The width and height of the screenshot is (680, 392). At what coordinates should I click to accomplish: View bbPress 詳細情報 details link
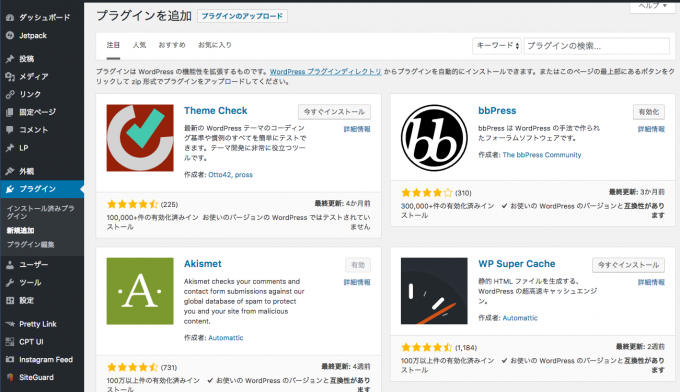click(x=651, y=129)
